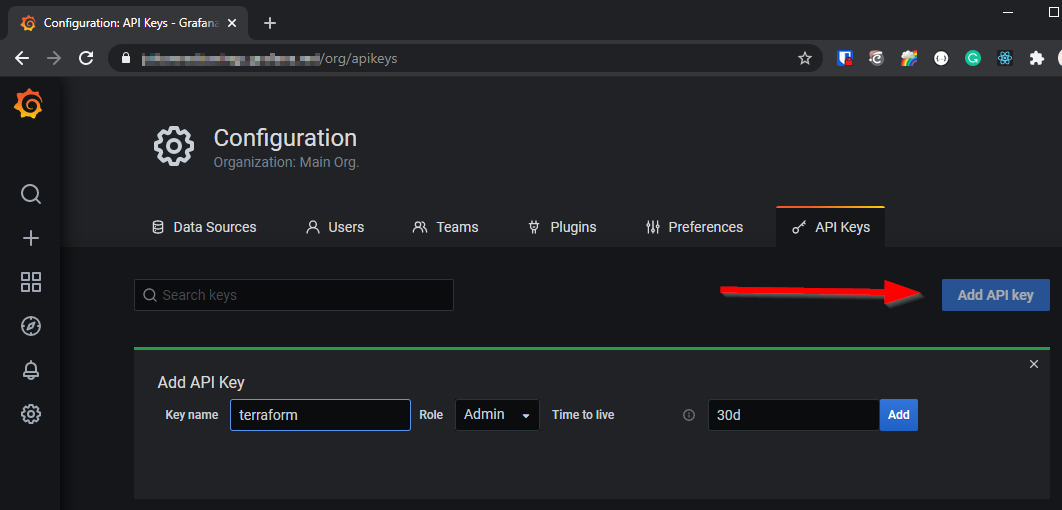Viewport: 1062px width, 510px height.
Task: Open the Configuration gear in sidebar
Action: (x=31, y=414)
